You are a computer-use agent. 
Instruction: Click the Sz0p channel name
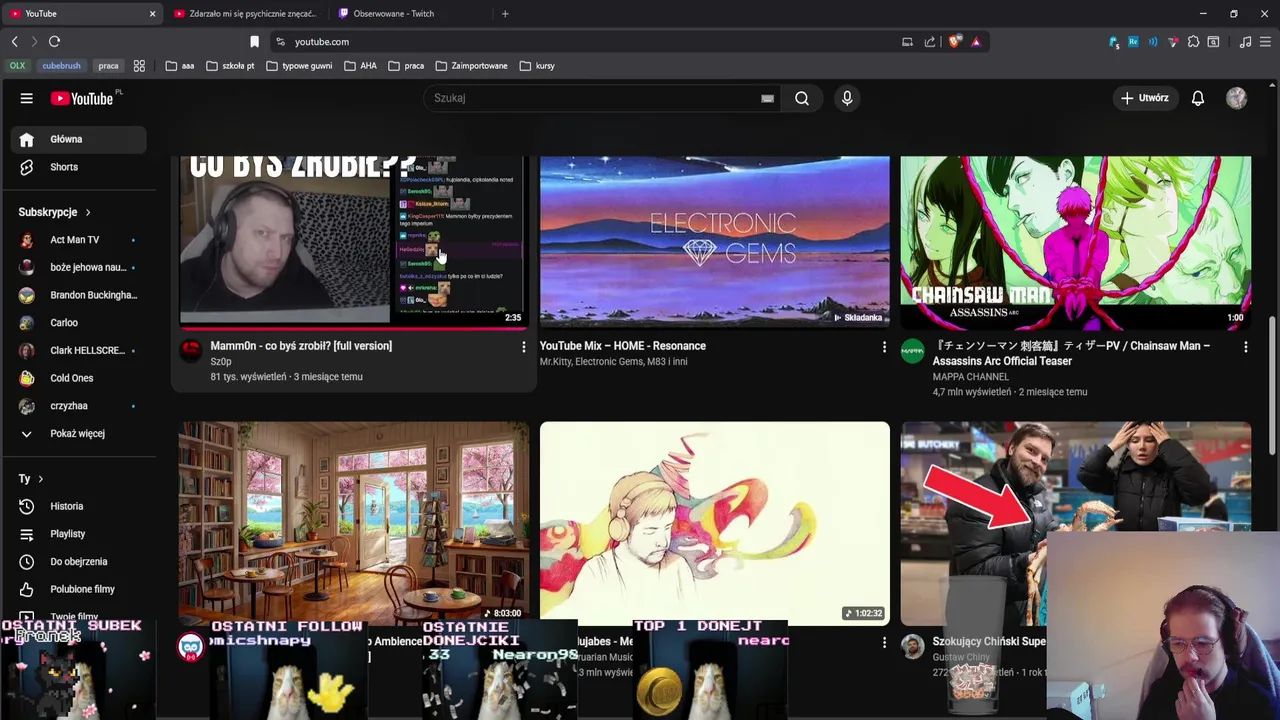tap(221, 361)
